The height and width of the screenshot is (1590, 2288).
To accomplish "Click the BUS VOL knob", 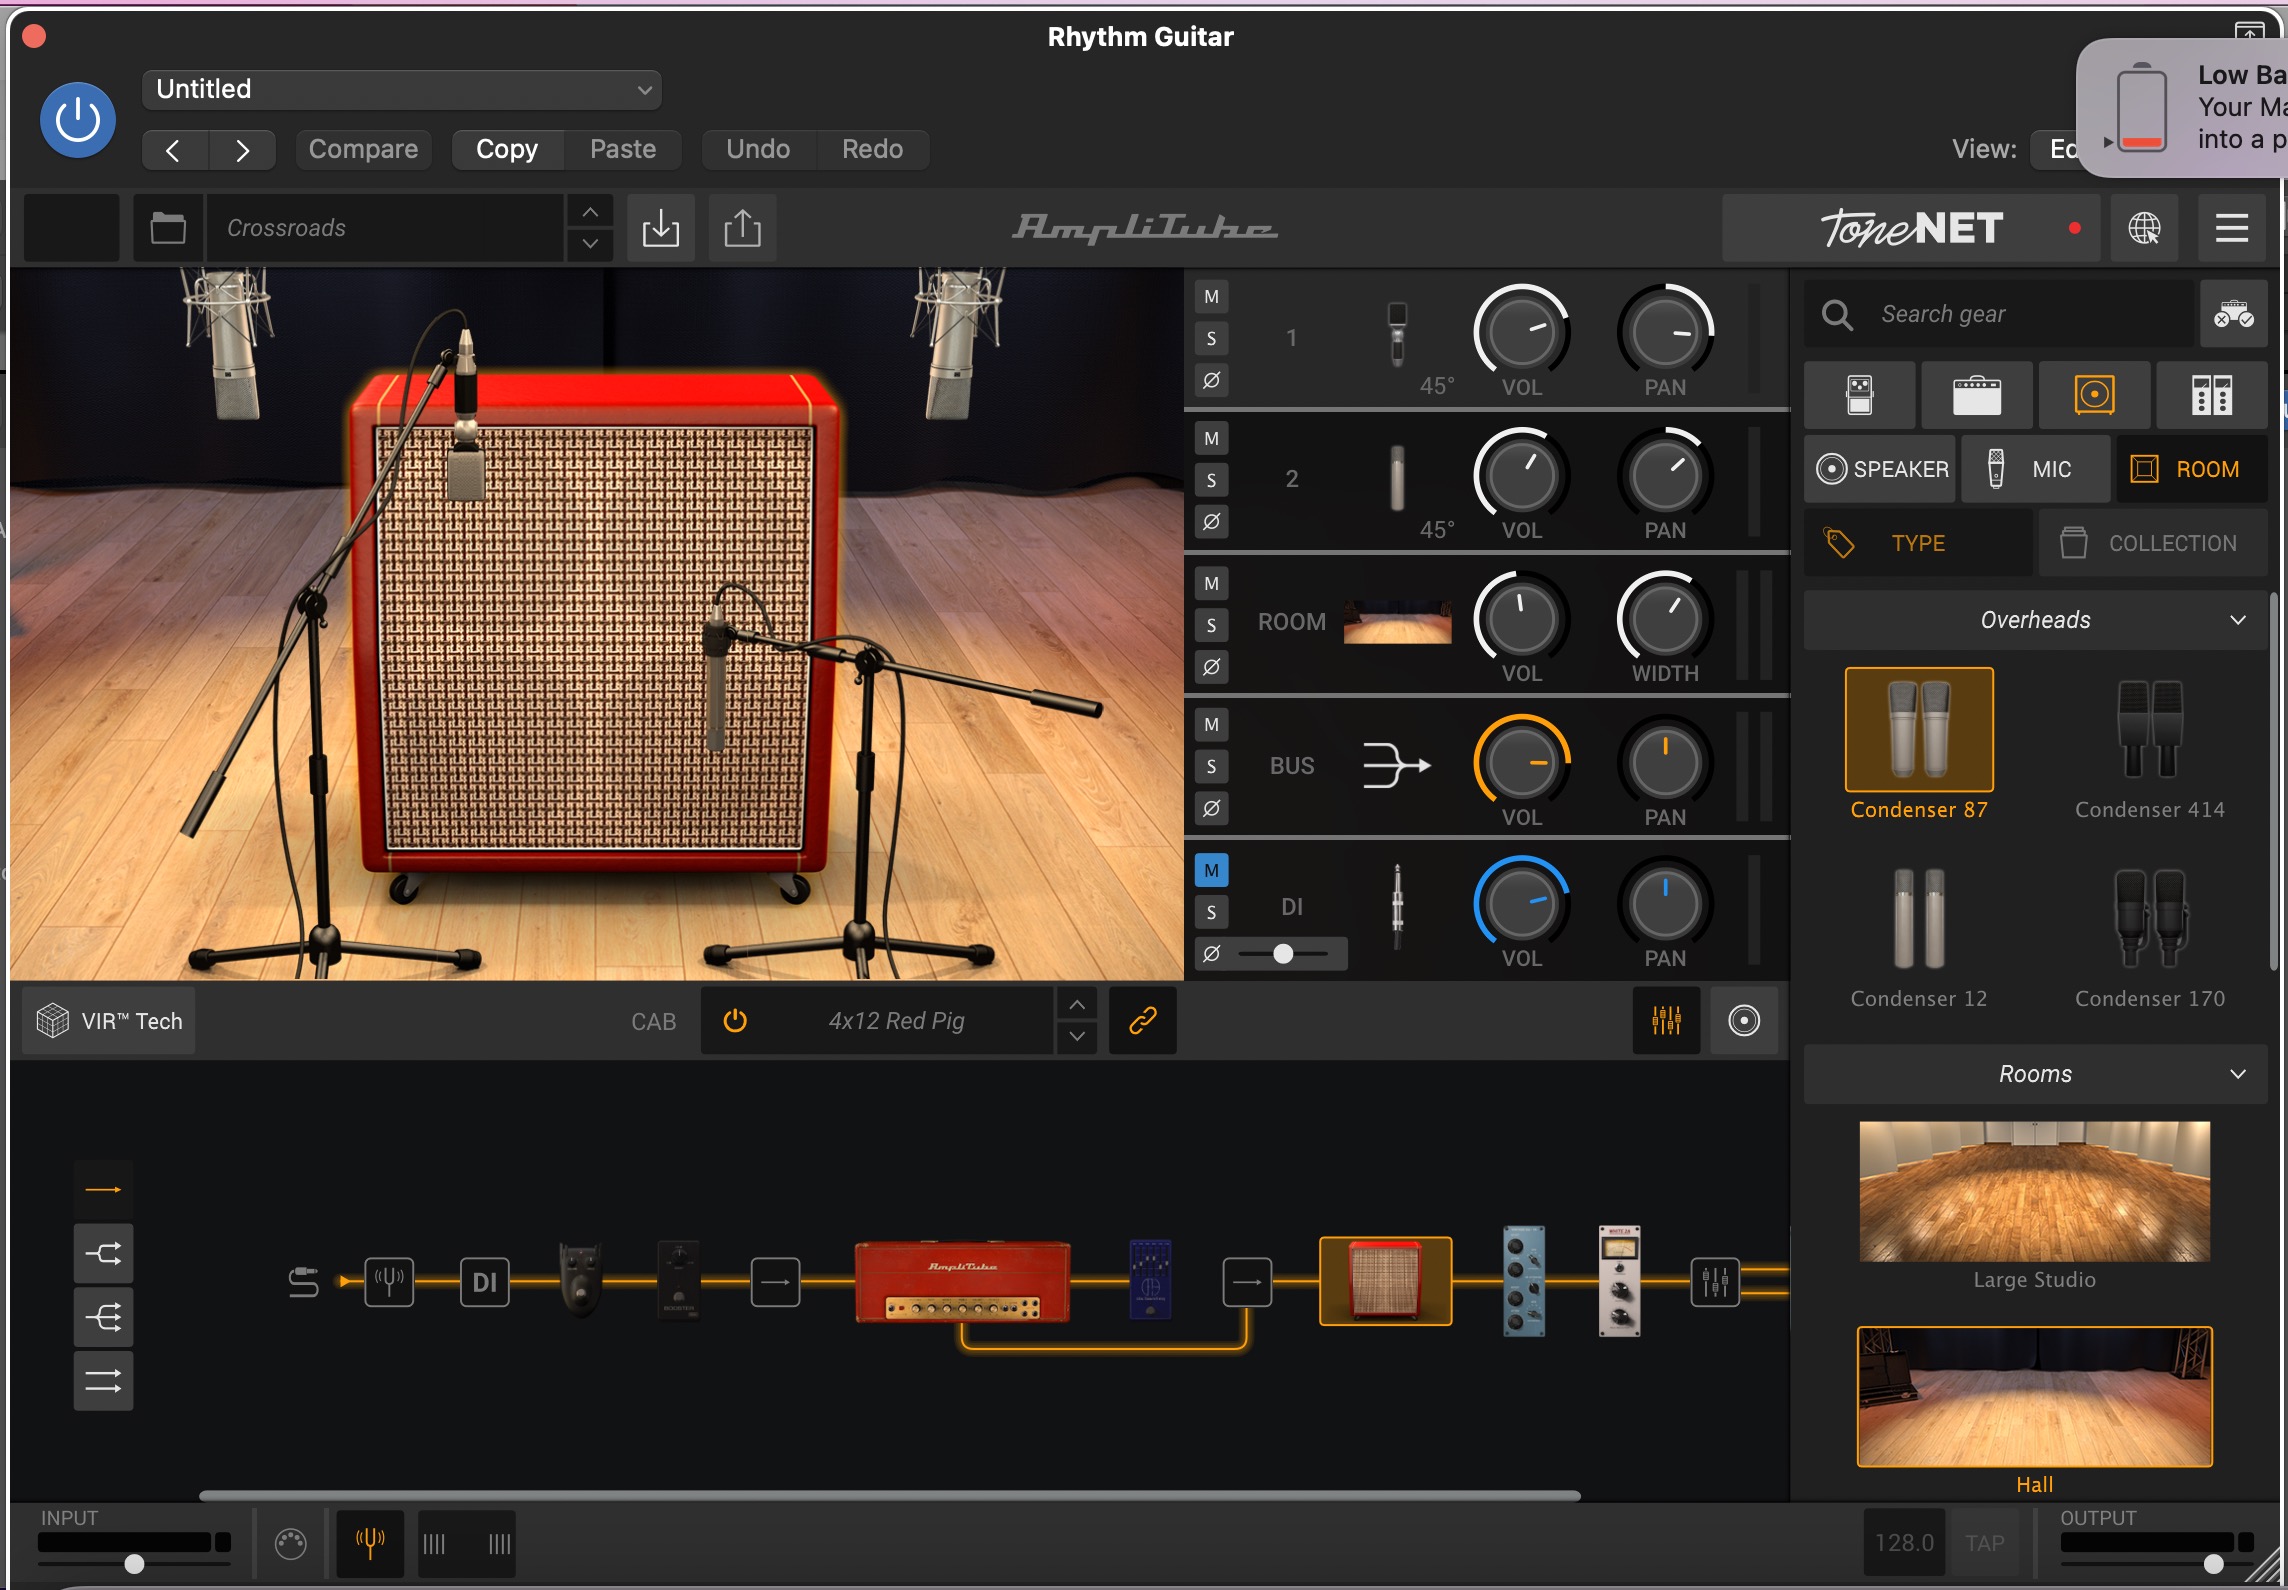I will (x=1522, y=762).
